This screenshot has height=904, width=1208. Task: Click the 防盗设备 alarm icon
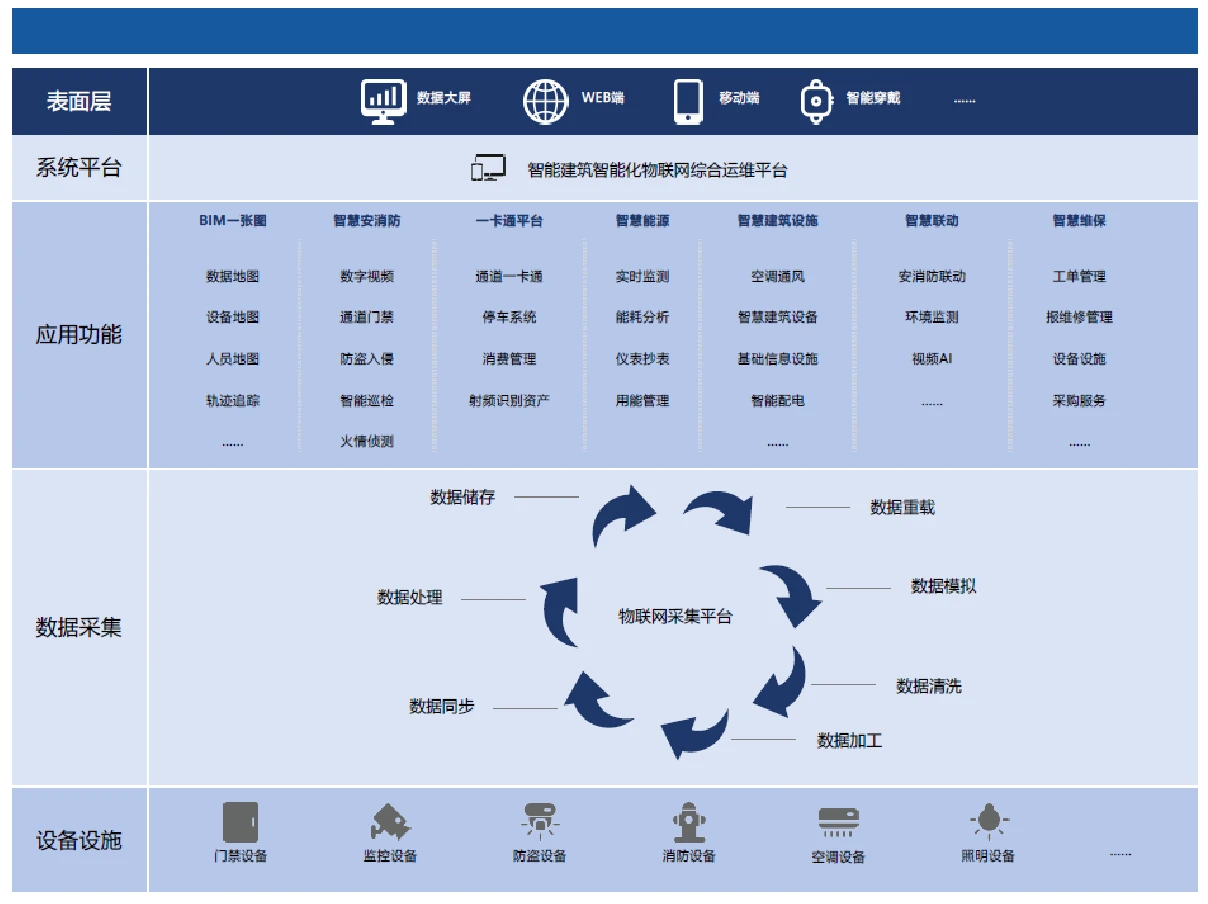(539, 822)
